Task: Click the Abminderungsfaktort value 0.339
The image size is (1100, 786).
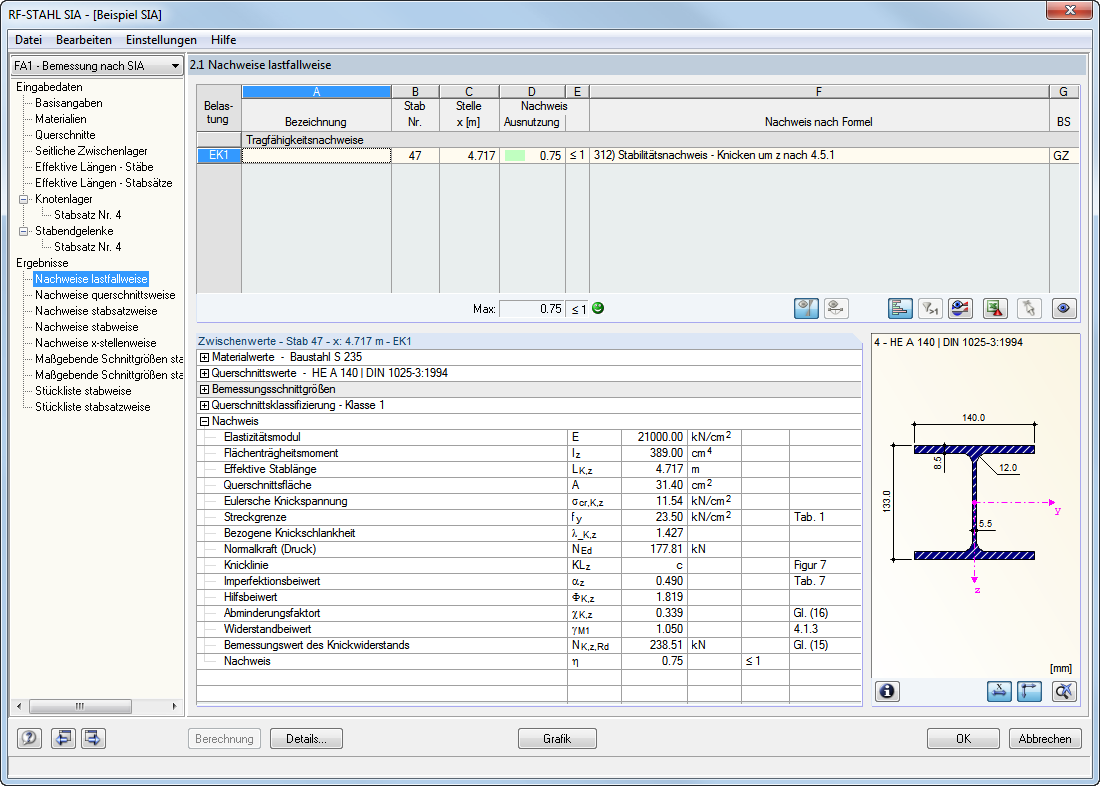Action: 655,613
